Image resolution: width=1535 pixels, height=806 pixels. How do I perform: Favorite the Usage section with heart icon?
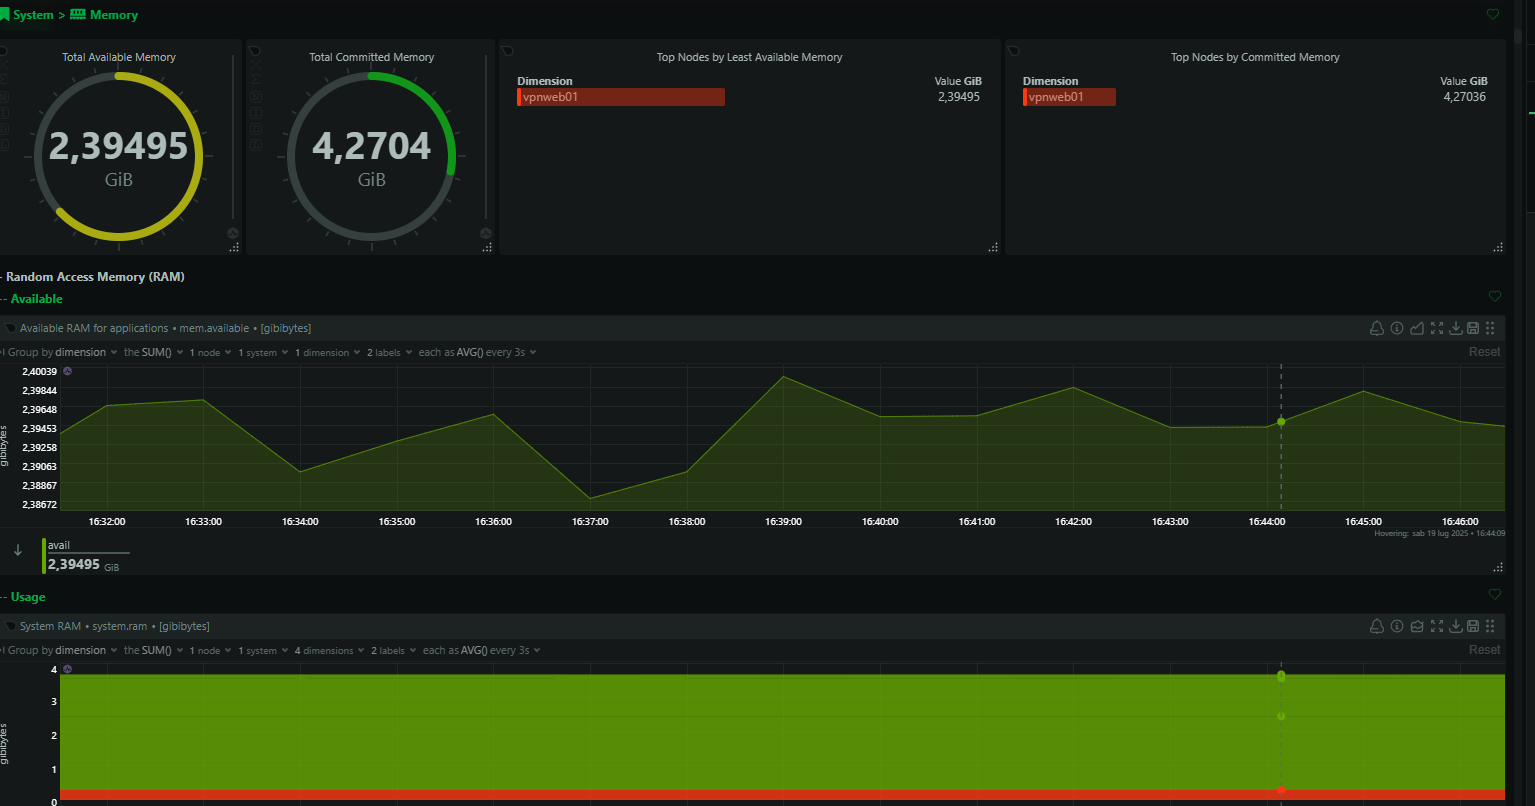click(1495, 594)
